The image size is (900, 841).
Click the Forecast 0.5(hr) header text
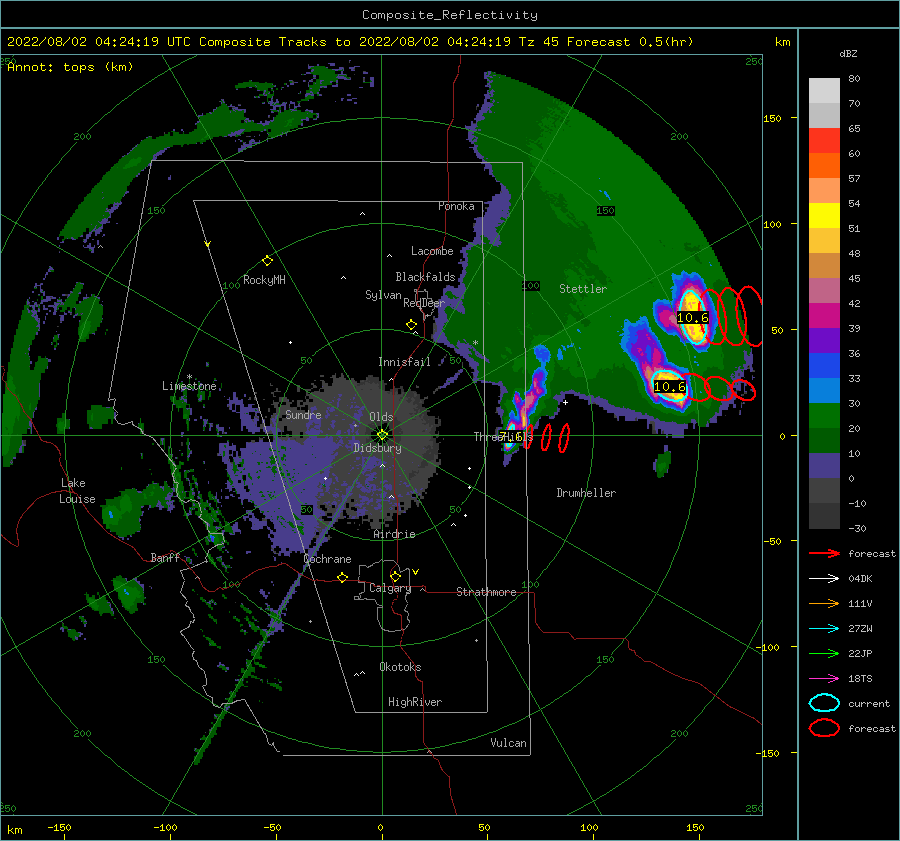point(630,42)
